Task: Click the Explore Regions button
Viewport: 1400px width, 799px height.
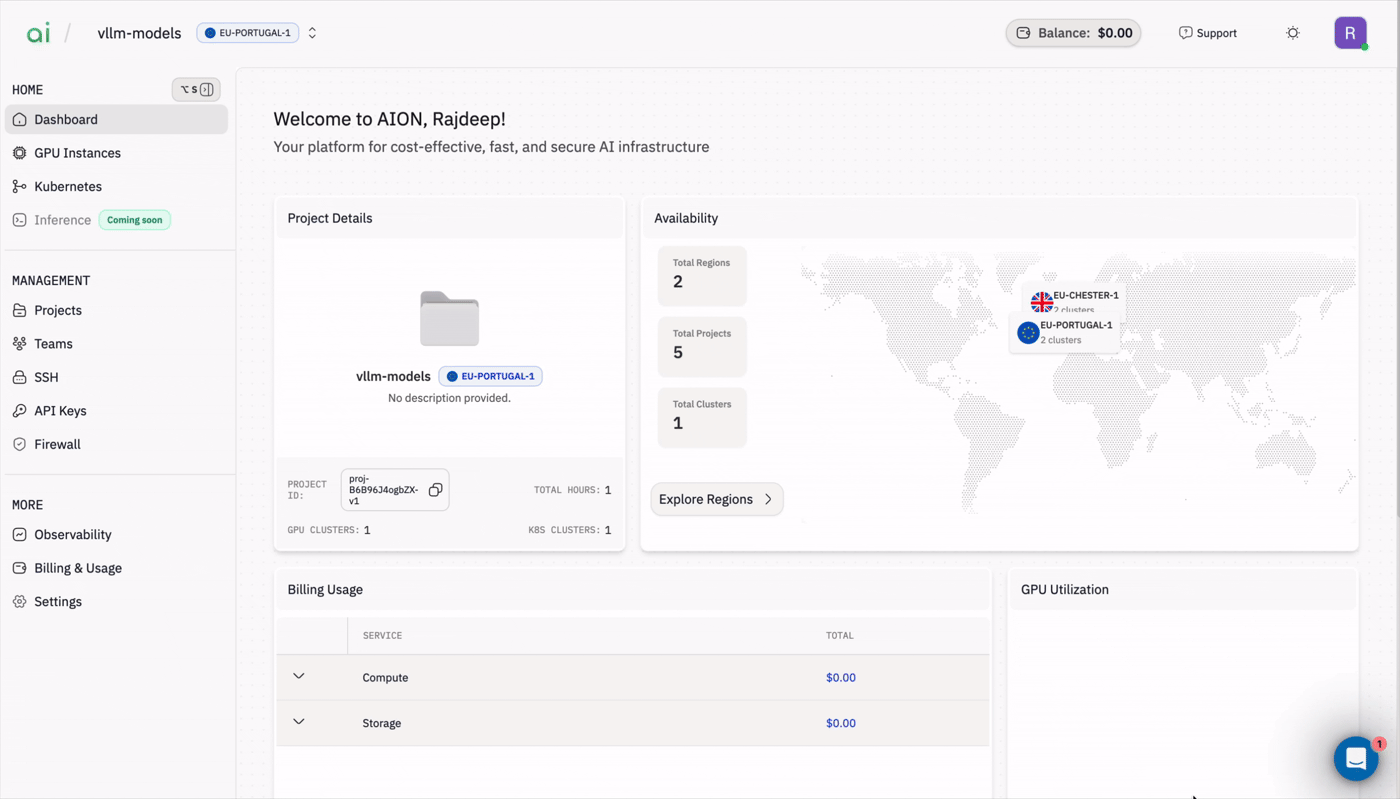Action: (716, 499)
